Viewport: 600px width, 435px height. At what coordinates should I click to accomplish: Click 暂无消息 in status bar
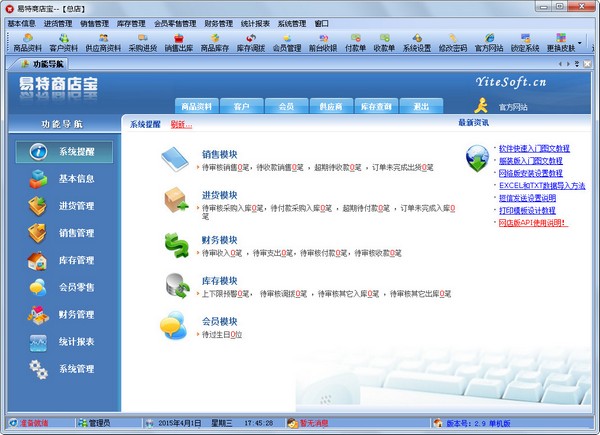[314, 423]
